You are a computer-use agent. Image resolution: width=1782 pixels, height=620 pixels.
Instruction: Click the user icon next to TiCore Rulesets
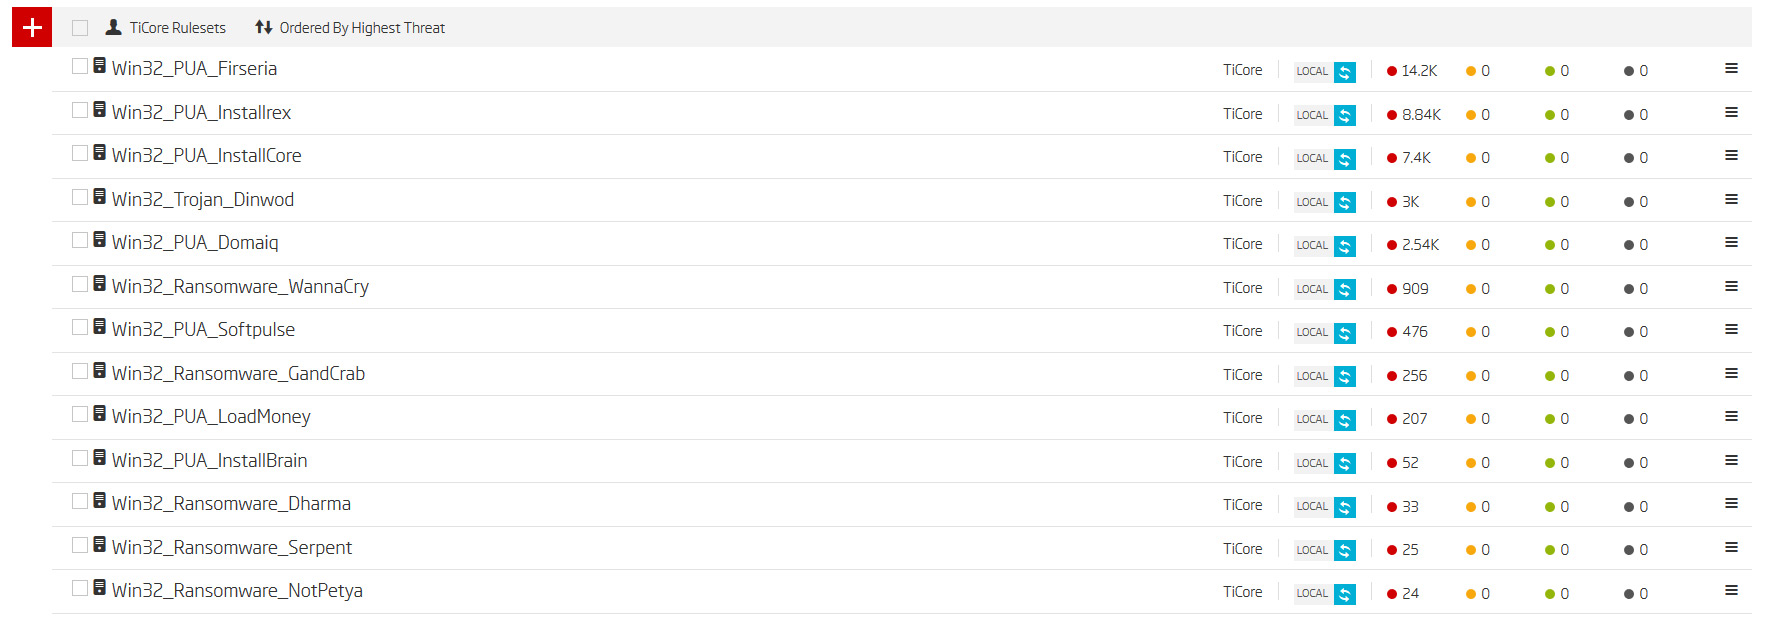click(114, 27)
